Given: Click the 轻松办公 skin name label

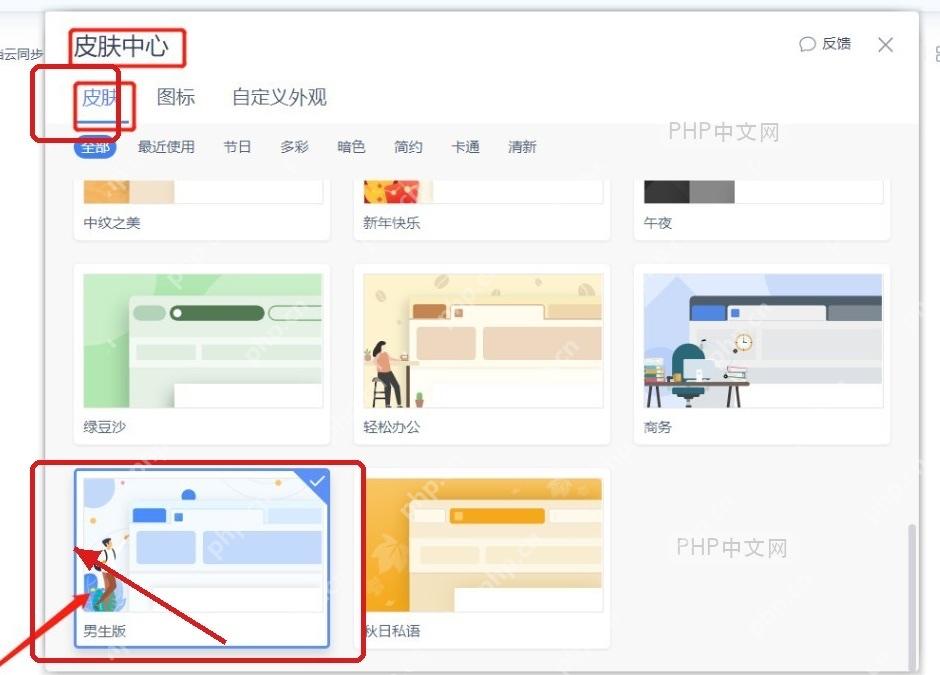Looking at the screenshot, I should click(x=391, y=427).
